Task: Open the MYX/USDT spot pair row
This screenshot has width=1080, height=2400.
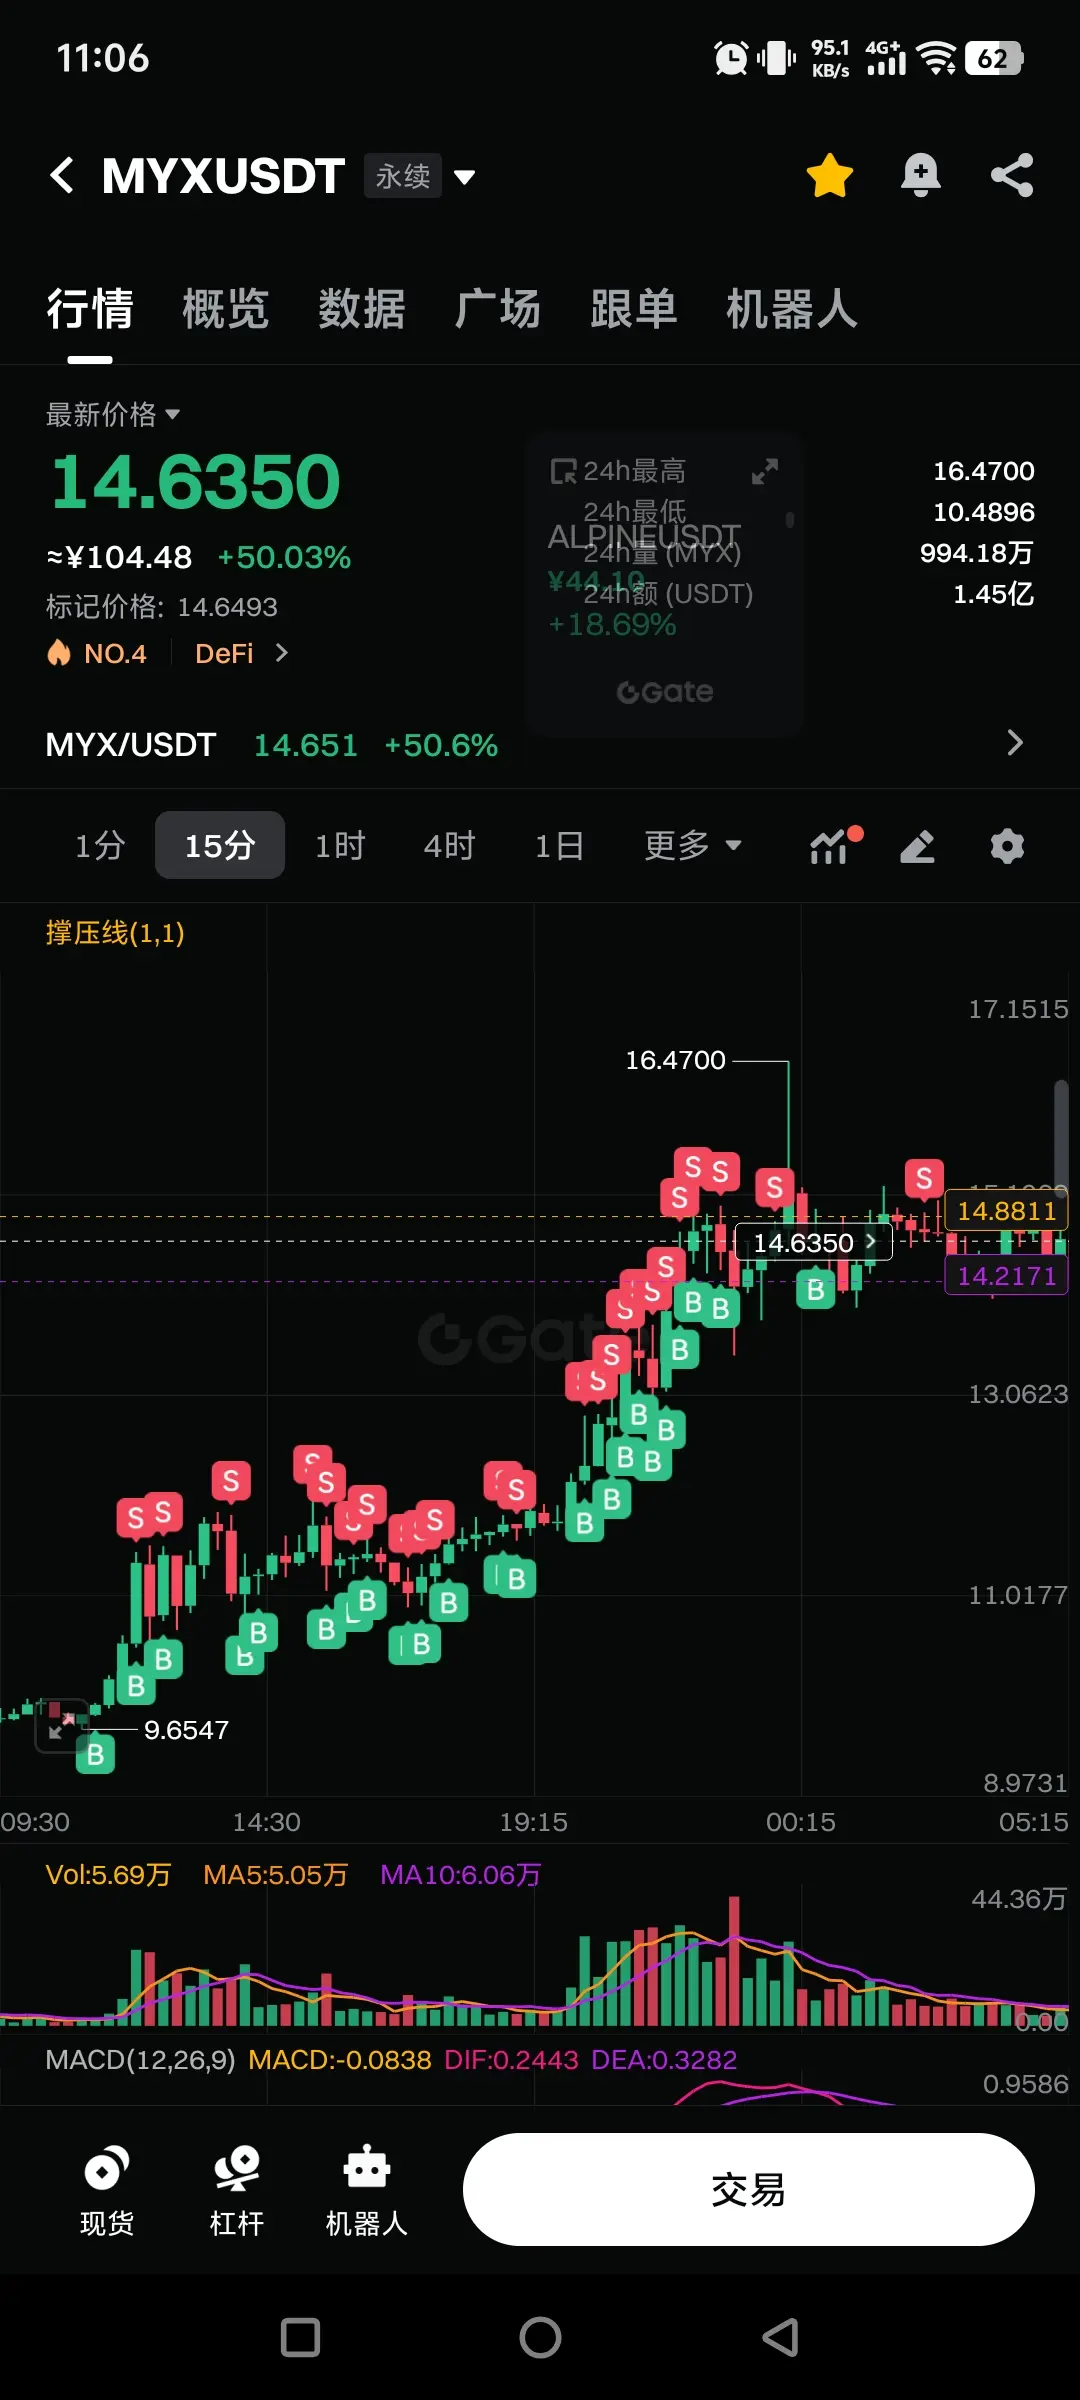Action: pos(540,744)
